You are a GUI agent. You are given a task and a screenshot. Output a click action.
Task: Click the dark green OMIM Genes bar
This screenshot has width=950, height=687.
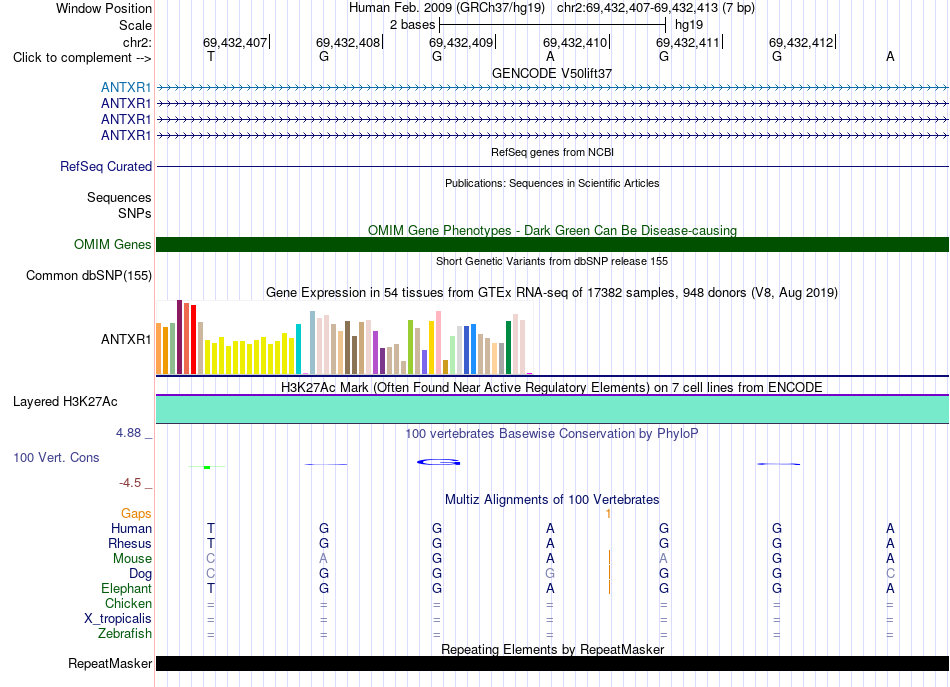coord(552,244)
